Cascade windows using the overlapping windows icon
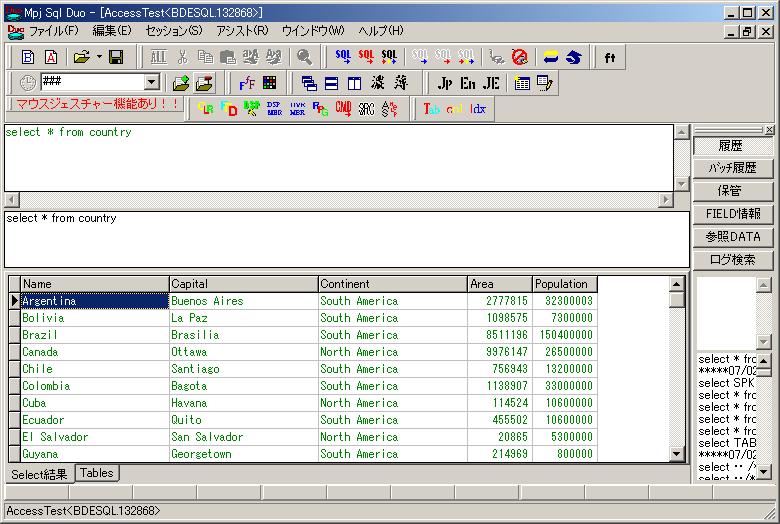Screen dimensions: 780x524 tap(309, 83)
